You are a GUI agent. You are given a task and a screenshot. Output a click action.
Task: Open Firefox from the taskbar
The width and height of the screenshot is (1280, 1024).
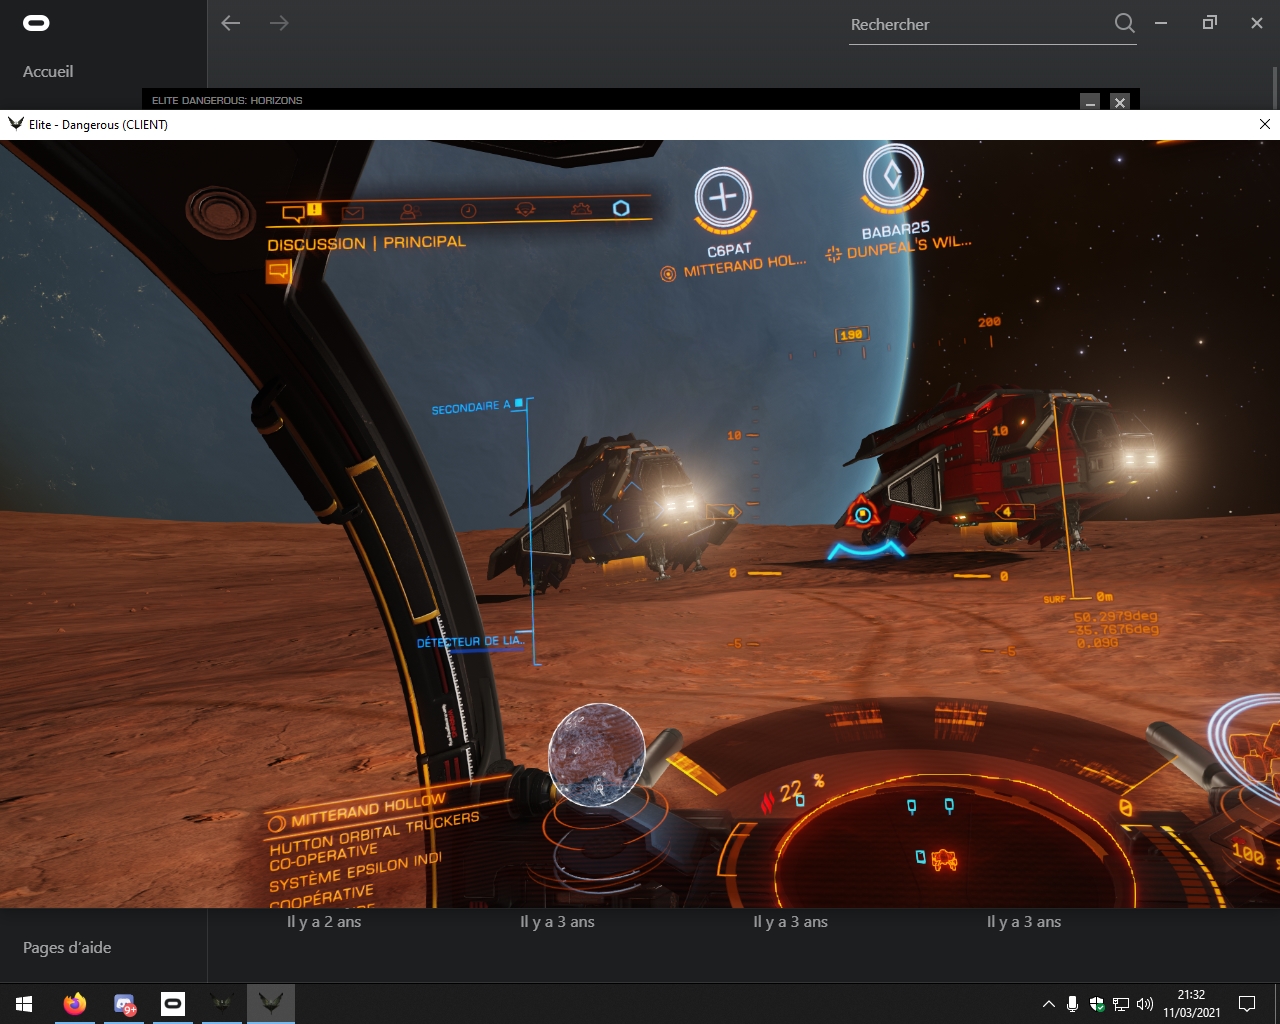point(75,1004)
